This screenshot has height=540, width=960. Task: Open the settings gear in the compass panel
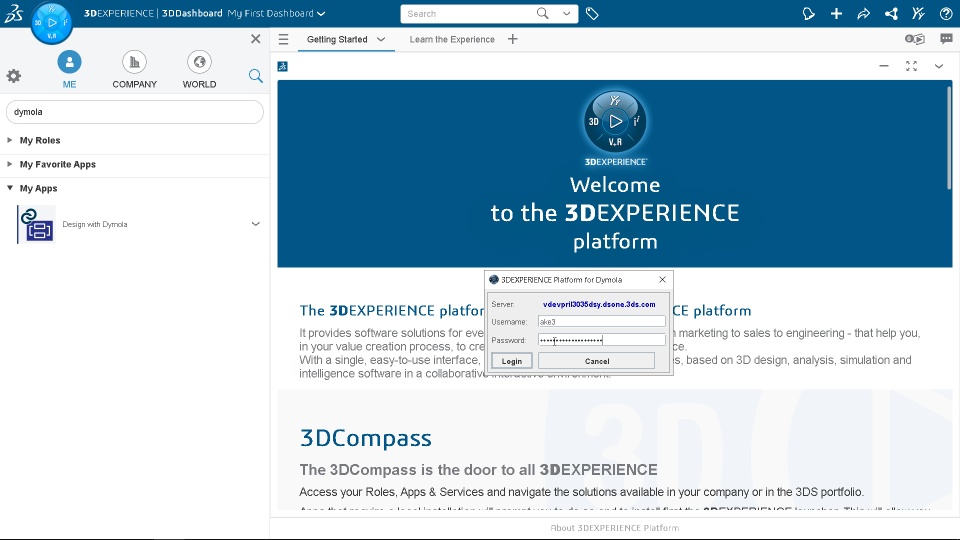[x=13, y=76]
